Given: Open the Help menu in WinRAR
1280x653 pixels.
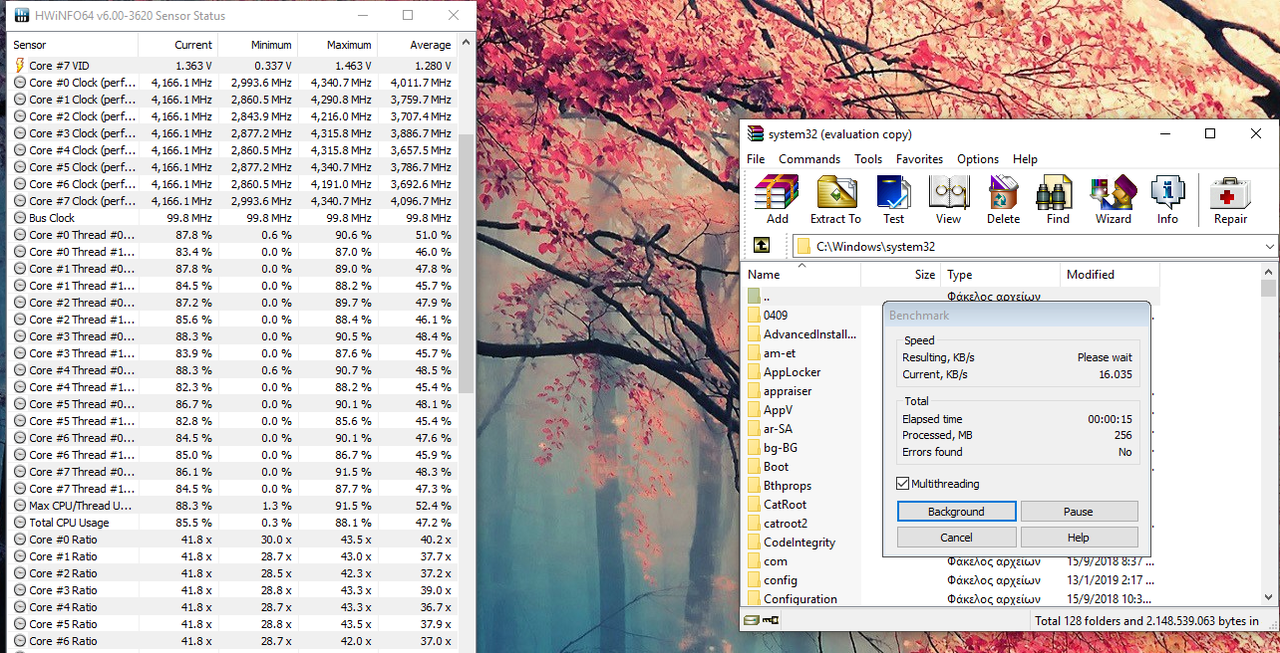Looking at the screenshot, I should [x=1025, y=159].
